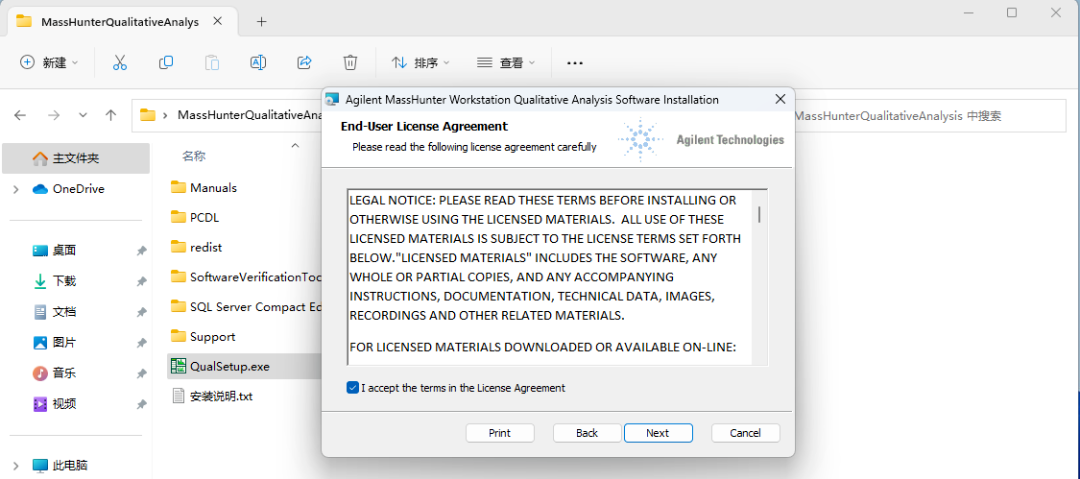This screenshot has height=479, width=1080.
Task: Go back with the Explorer back arrow
Action: click(20, 116)
